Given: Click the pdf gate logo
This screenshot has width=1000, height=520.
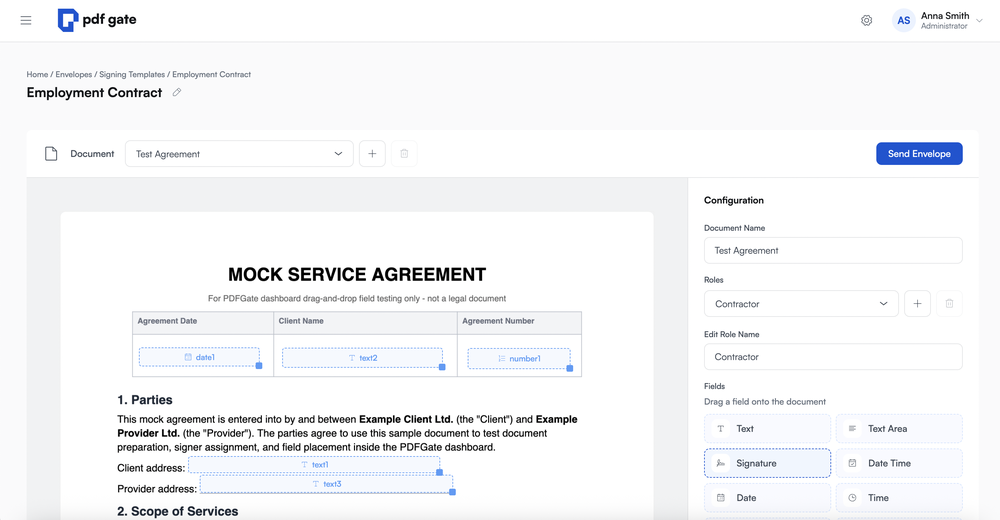Looking at the screenshot, I should (x=97, y=20).
